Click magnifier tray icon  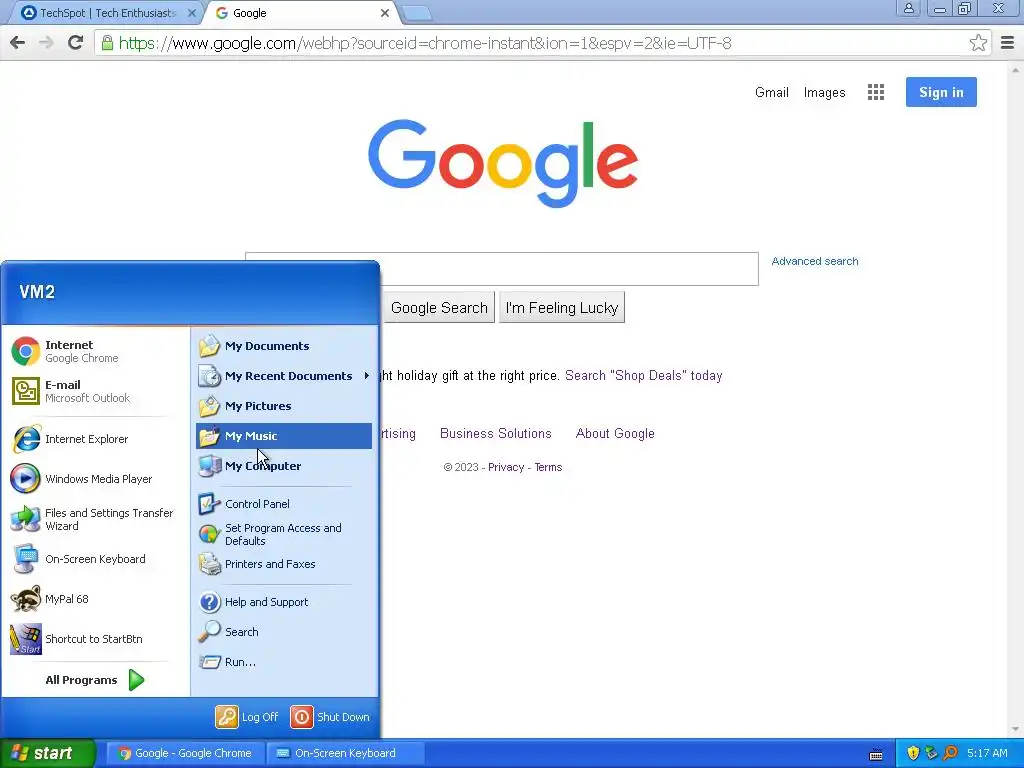pyautogui.click(x=950, y=753)
